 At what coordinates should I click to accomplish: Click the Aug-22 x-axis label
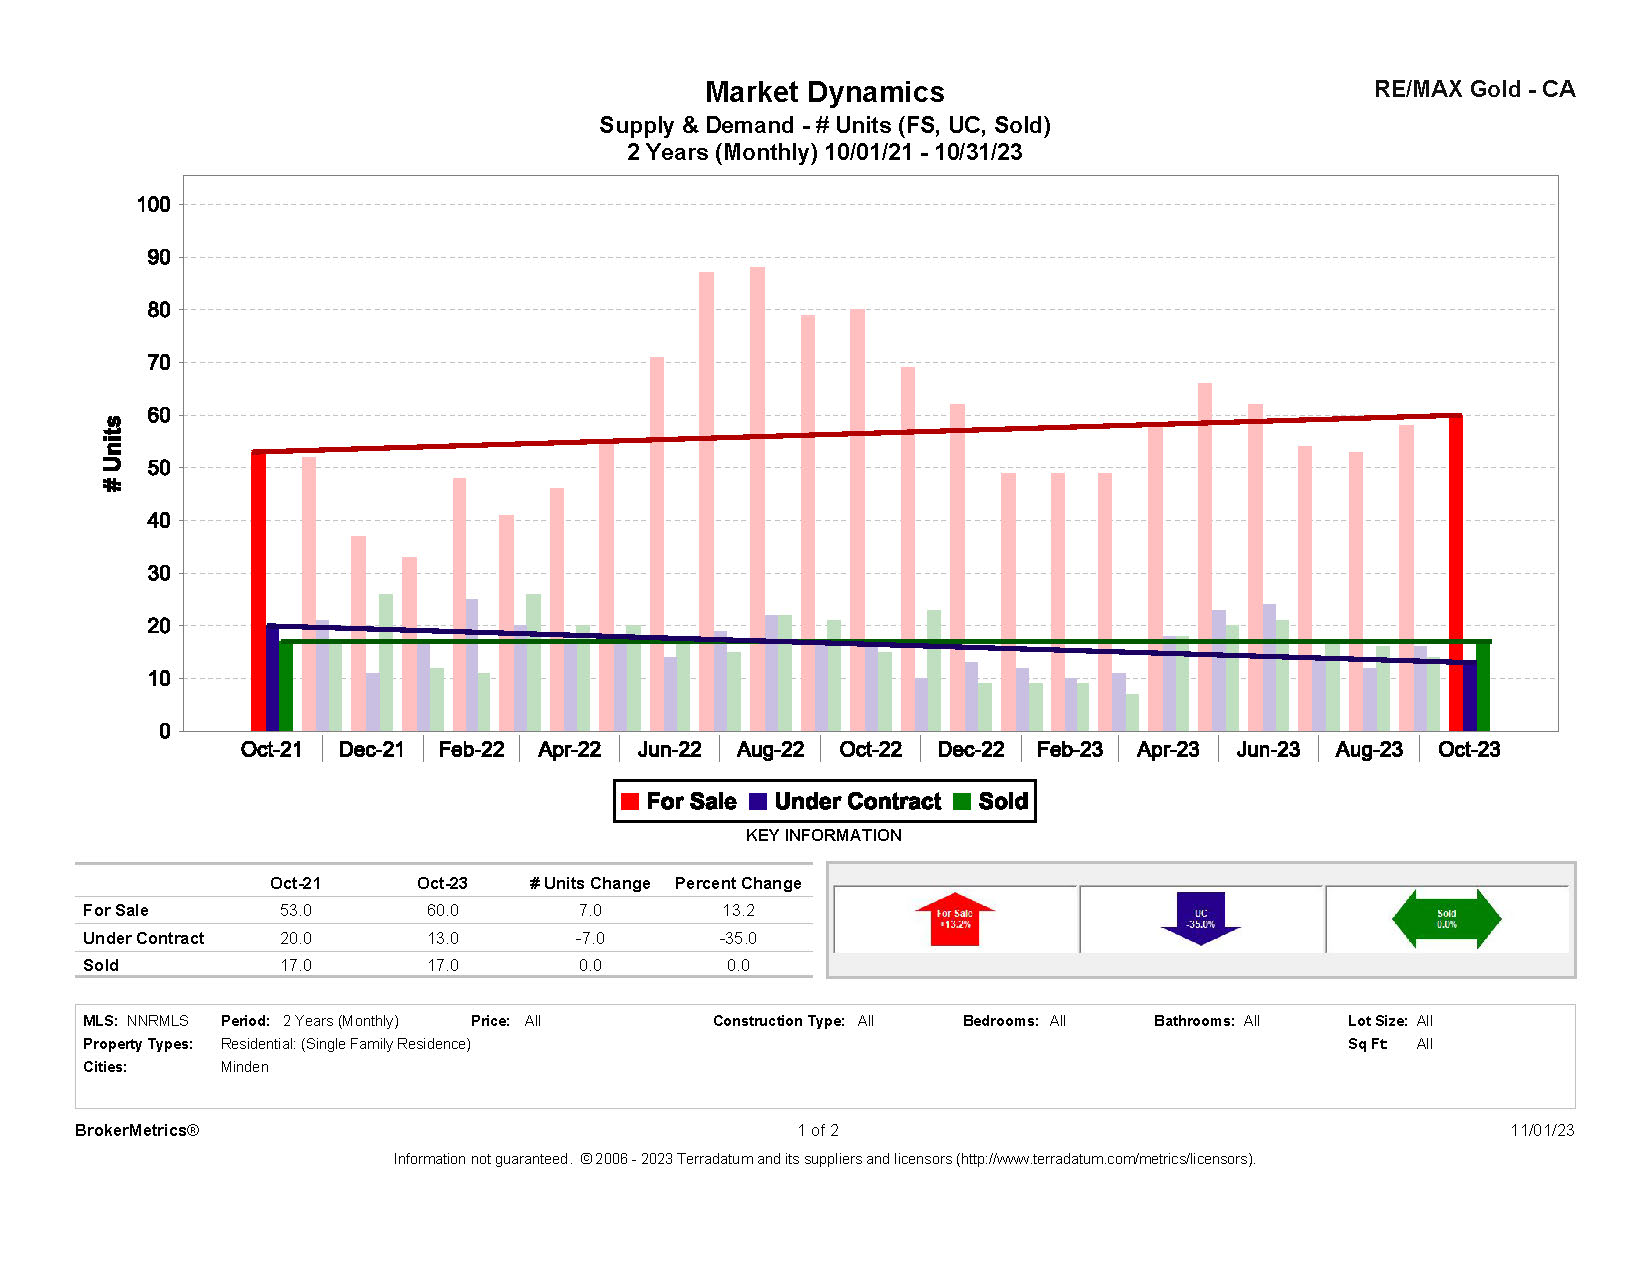[770, 749]
